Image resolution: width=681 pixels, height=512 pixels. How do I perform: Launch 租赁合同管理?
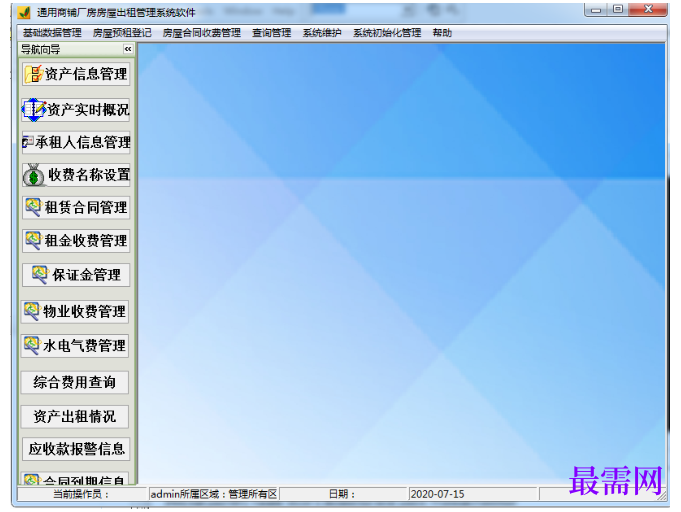[x=76, y=207]
